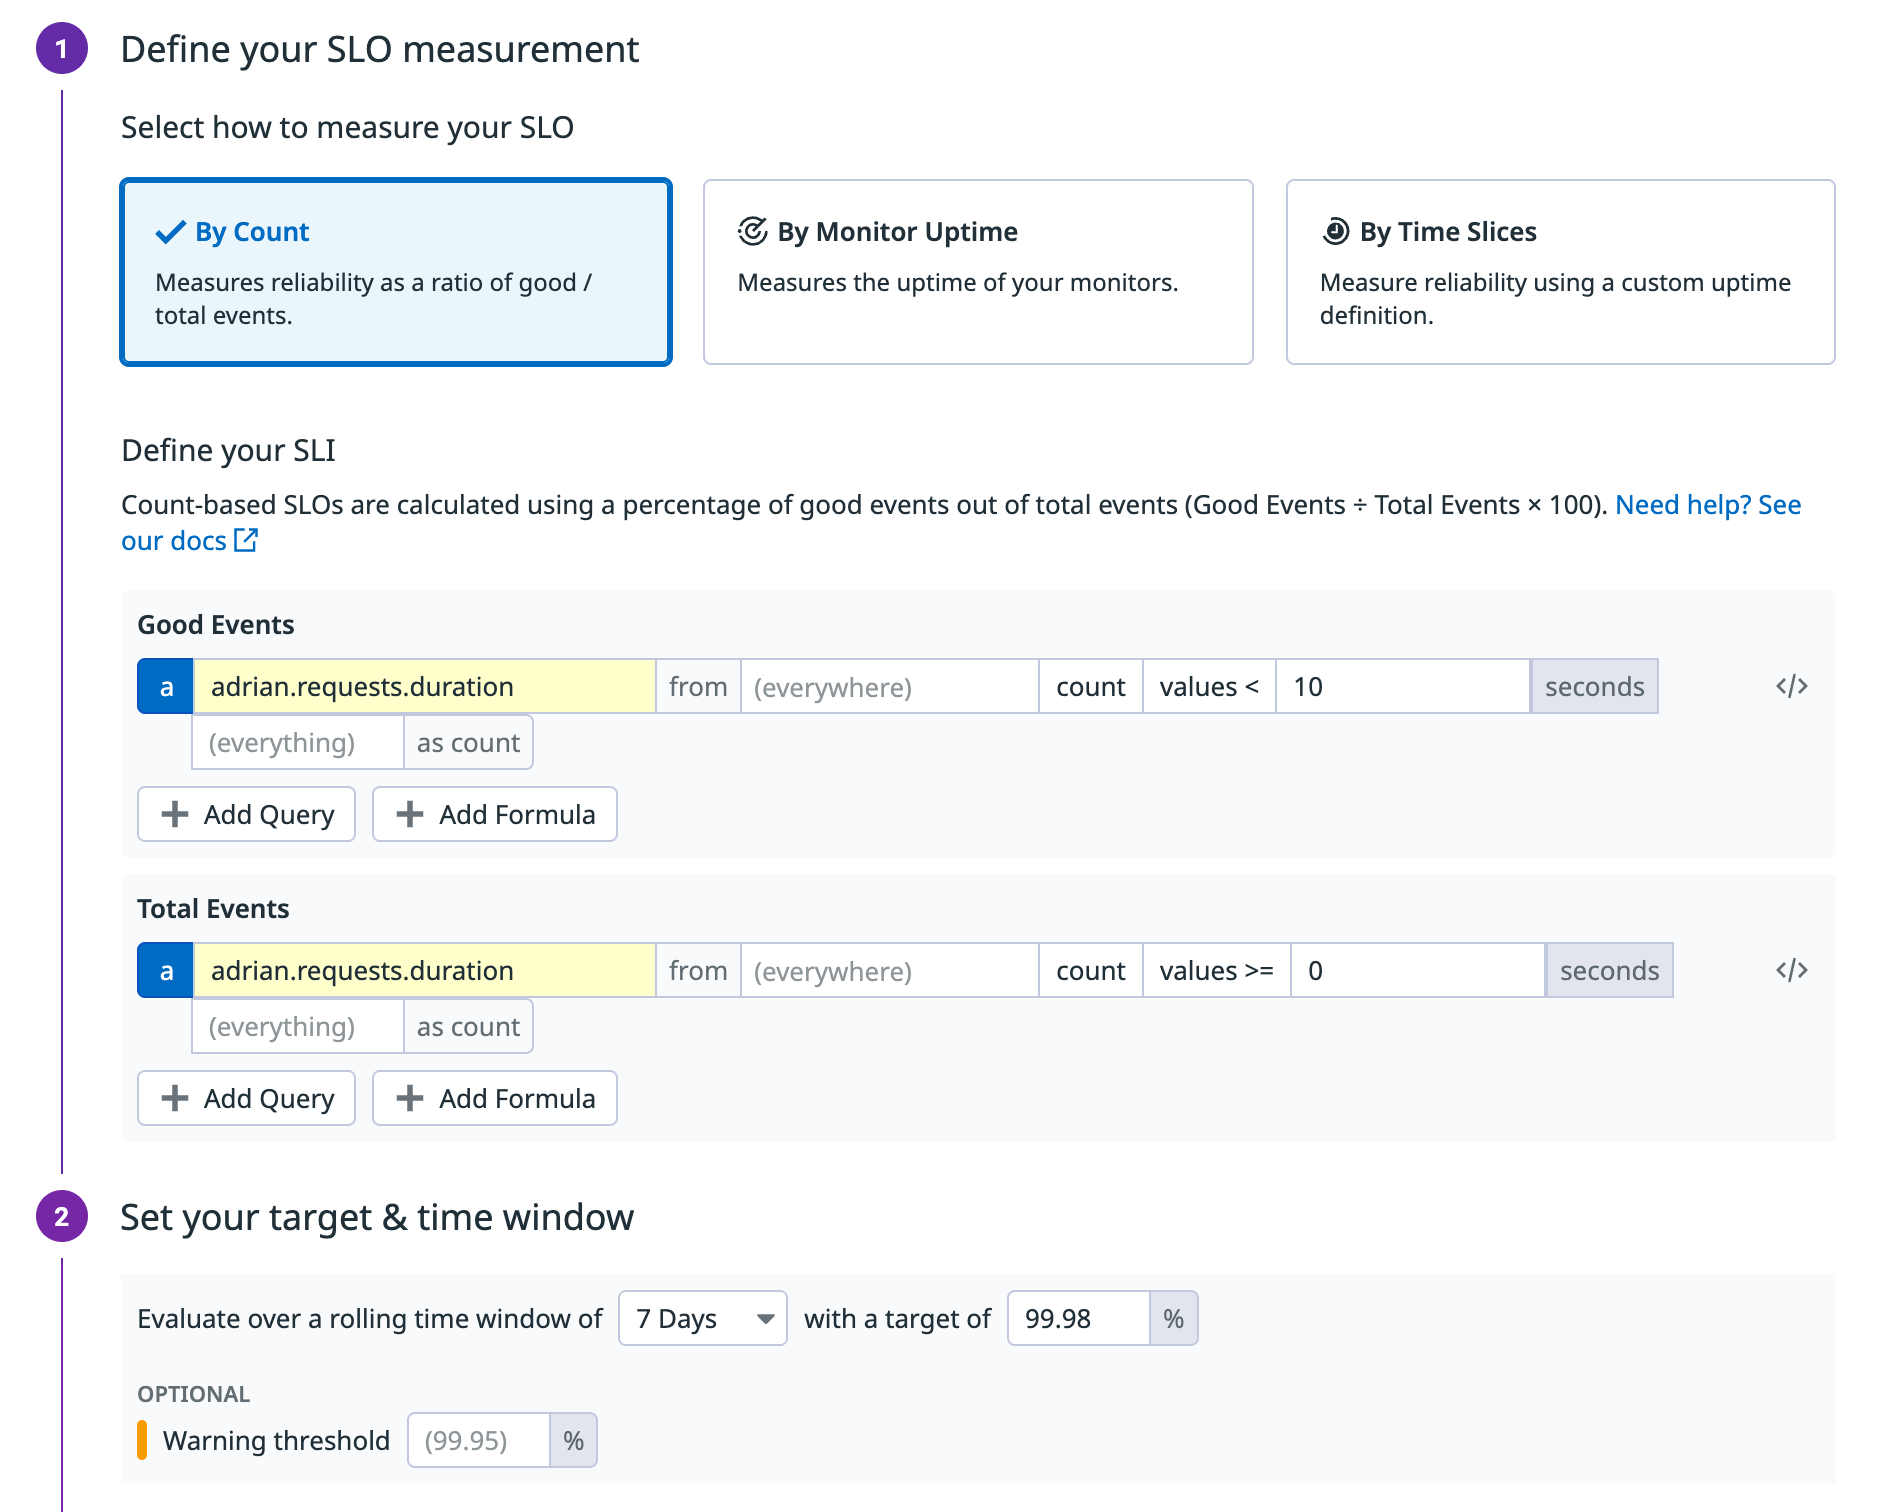Click the Warning threshold input field

479,1440
